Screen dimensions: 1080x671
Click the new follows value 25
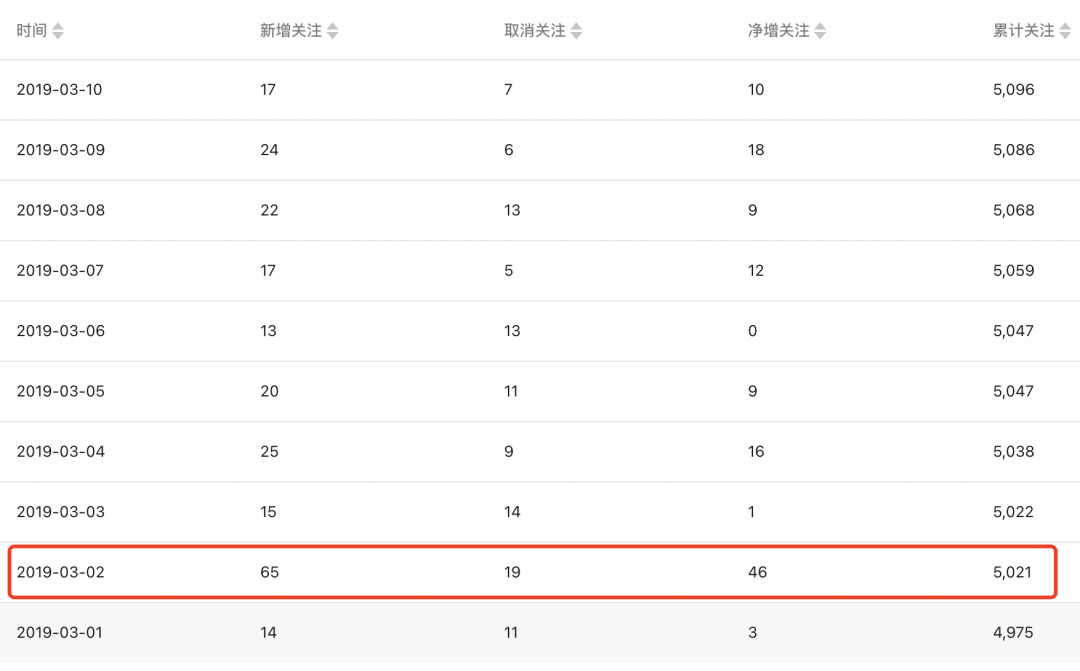270,452
